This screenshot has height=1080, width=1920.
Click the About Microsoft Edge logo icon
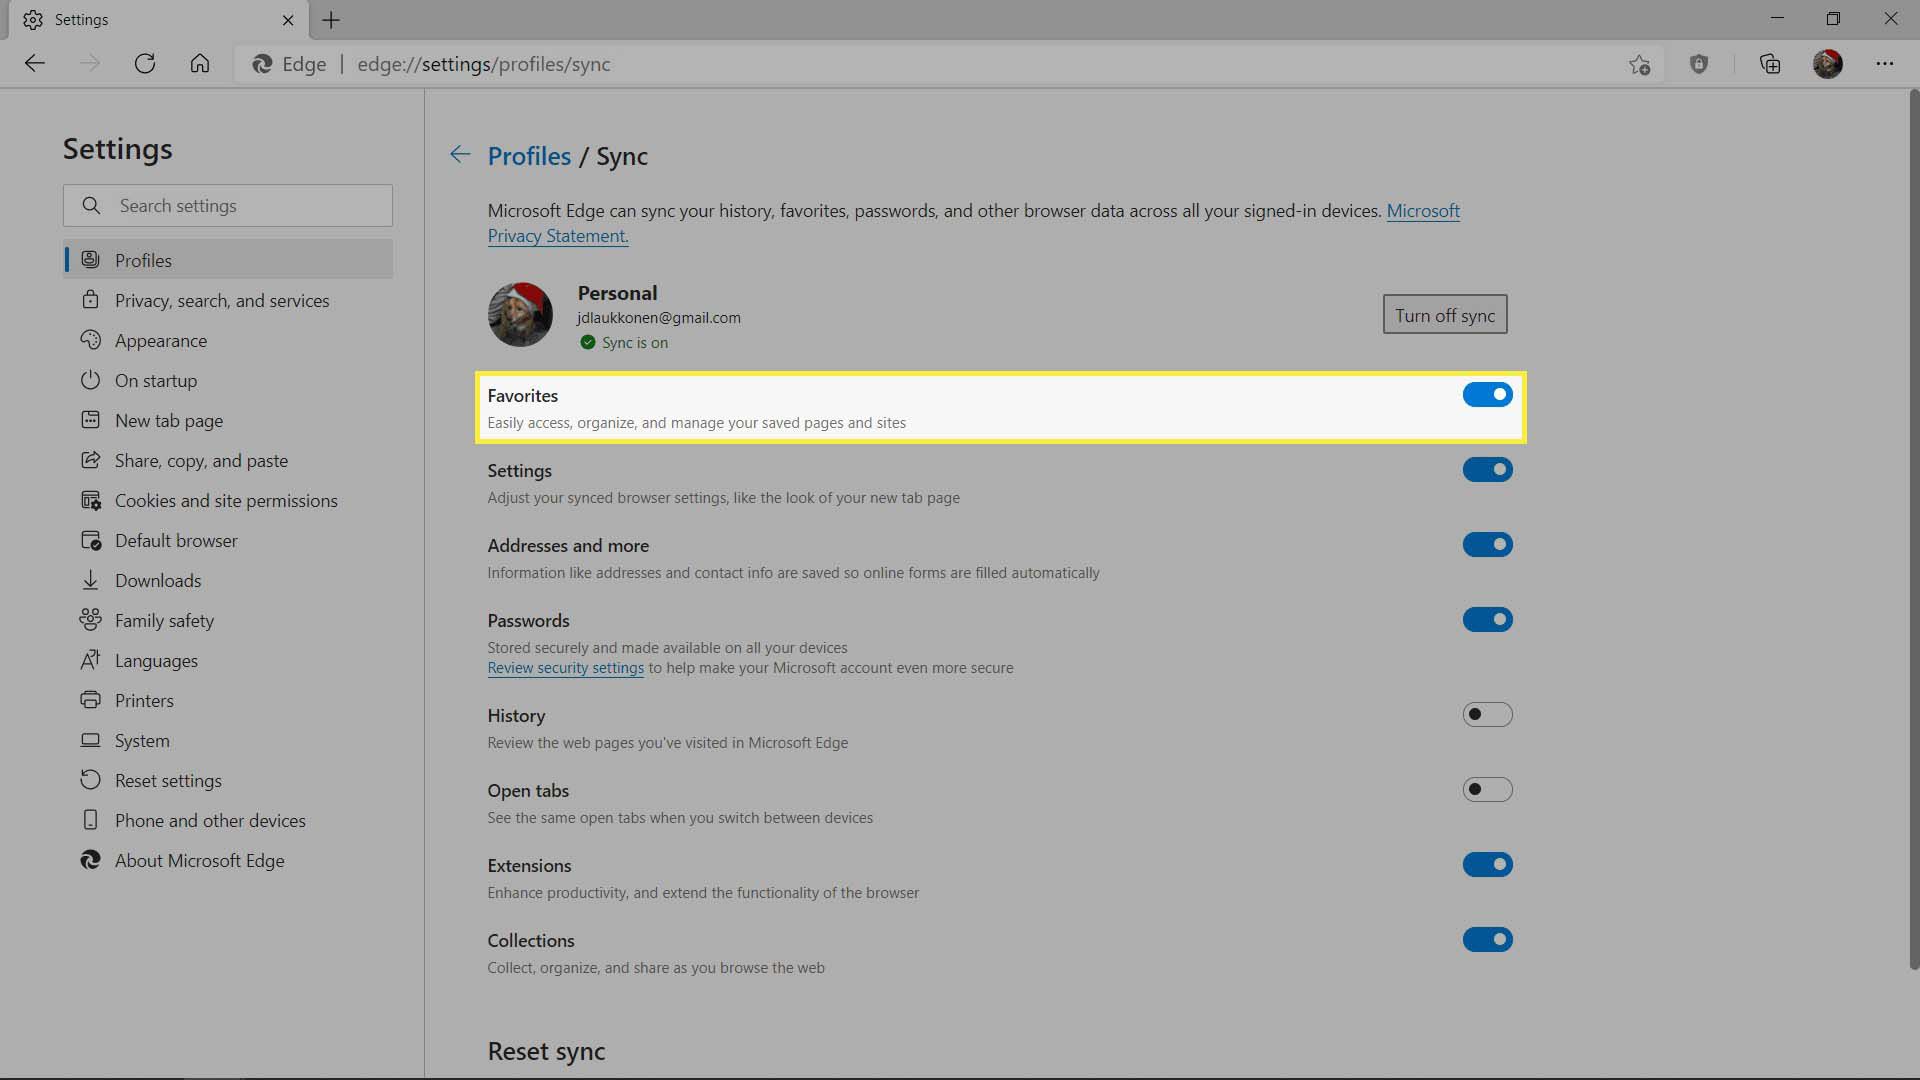[x=91, y=860]
